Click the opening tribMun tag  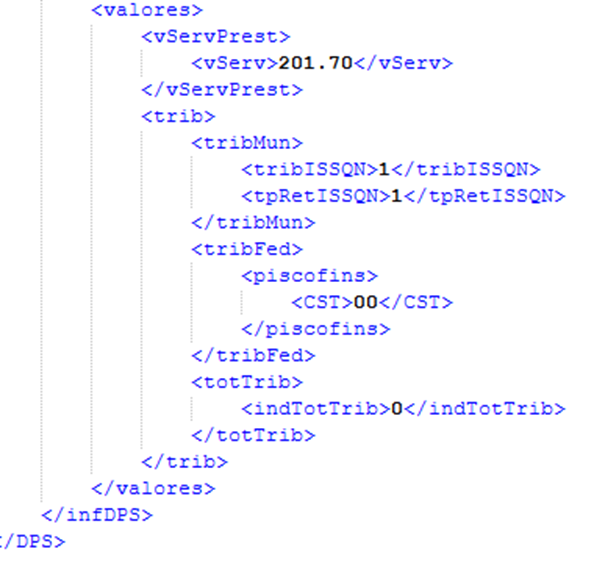click(247, 143)
